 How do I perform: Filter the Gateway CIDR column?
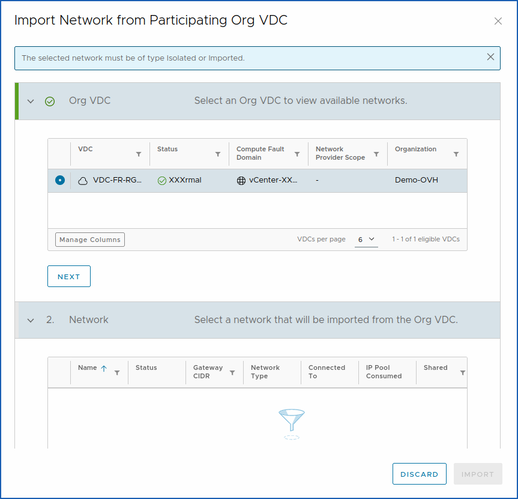click(x=232, y=373)
